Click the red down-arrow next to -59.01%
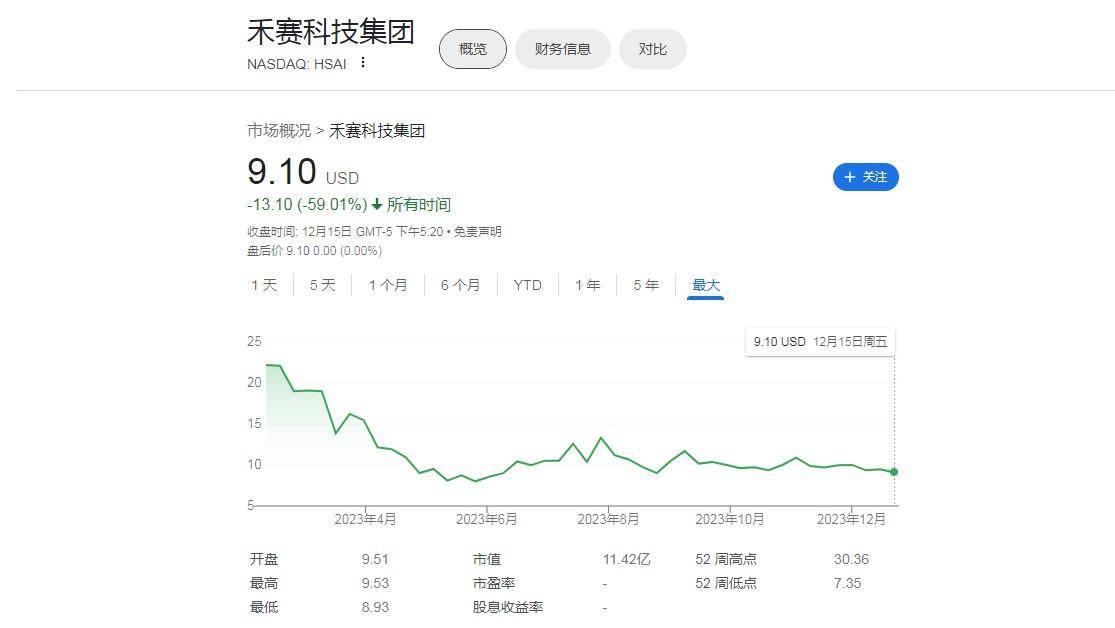1115x628 pixels. [377, 205]
